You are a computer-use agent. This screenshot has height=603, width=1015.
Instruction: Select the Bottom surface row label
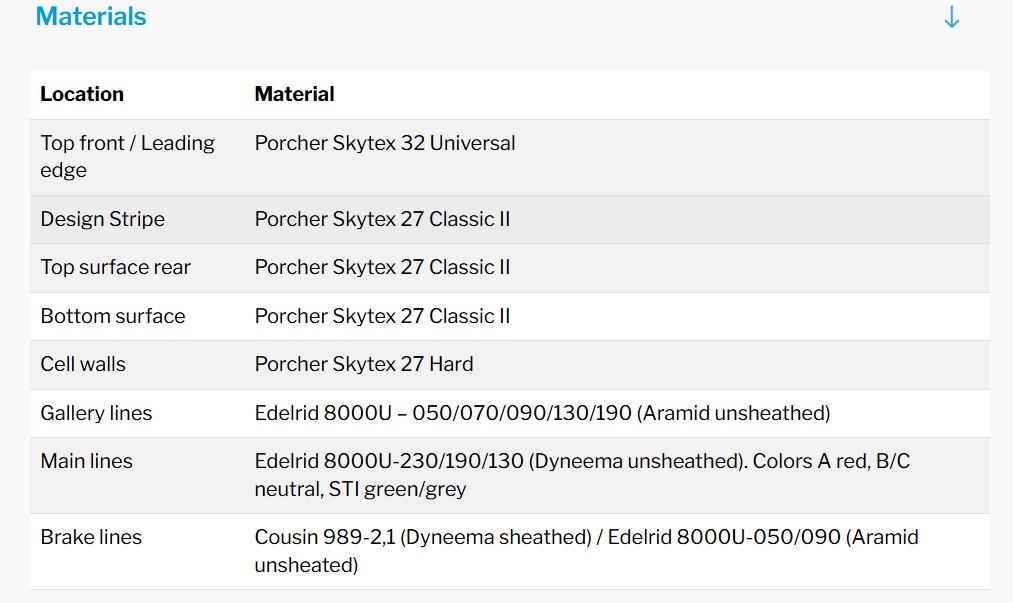coord(112,316)
